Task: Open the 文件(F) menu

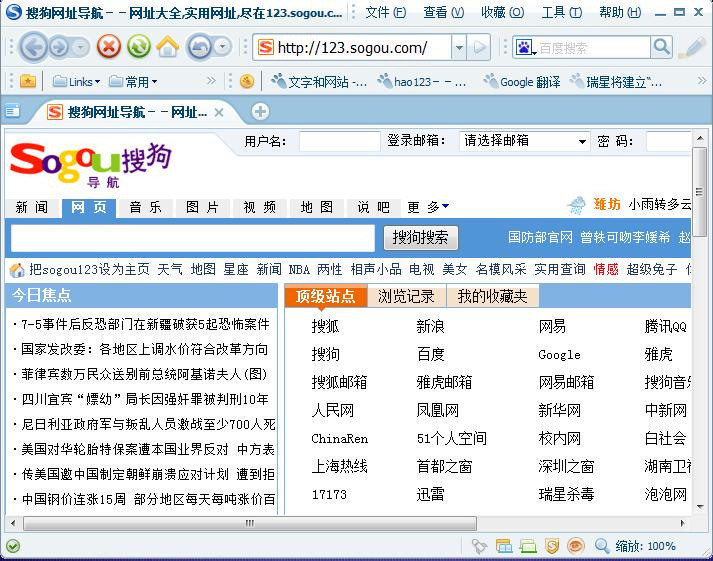Action: [386, 12]
